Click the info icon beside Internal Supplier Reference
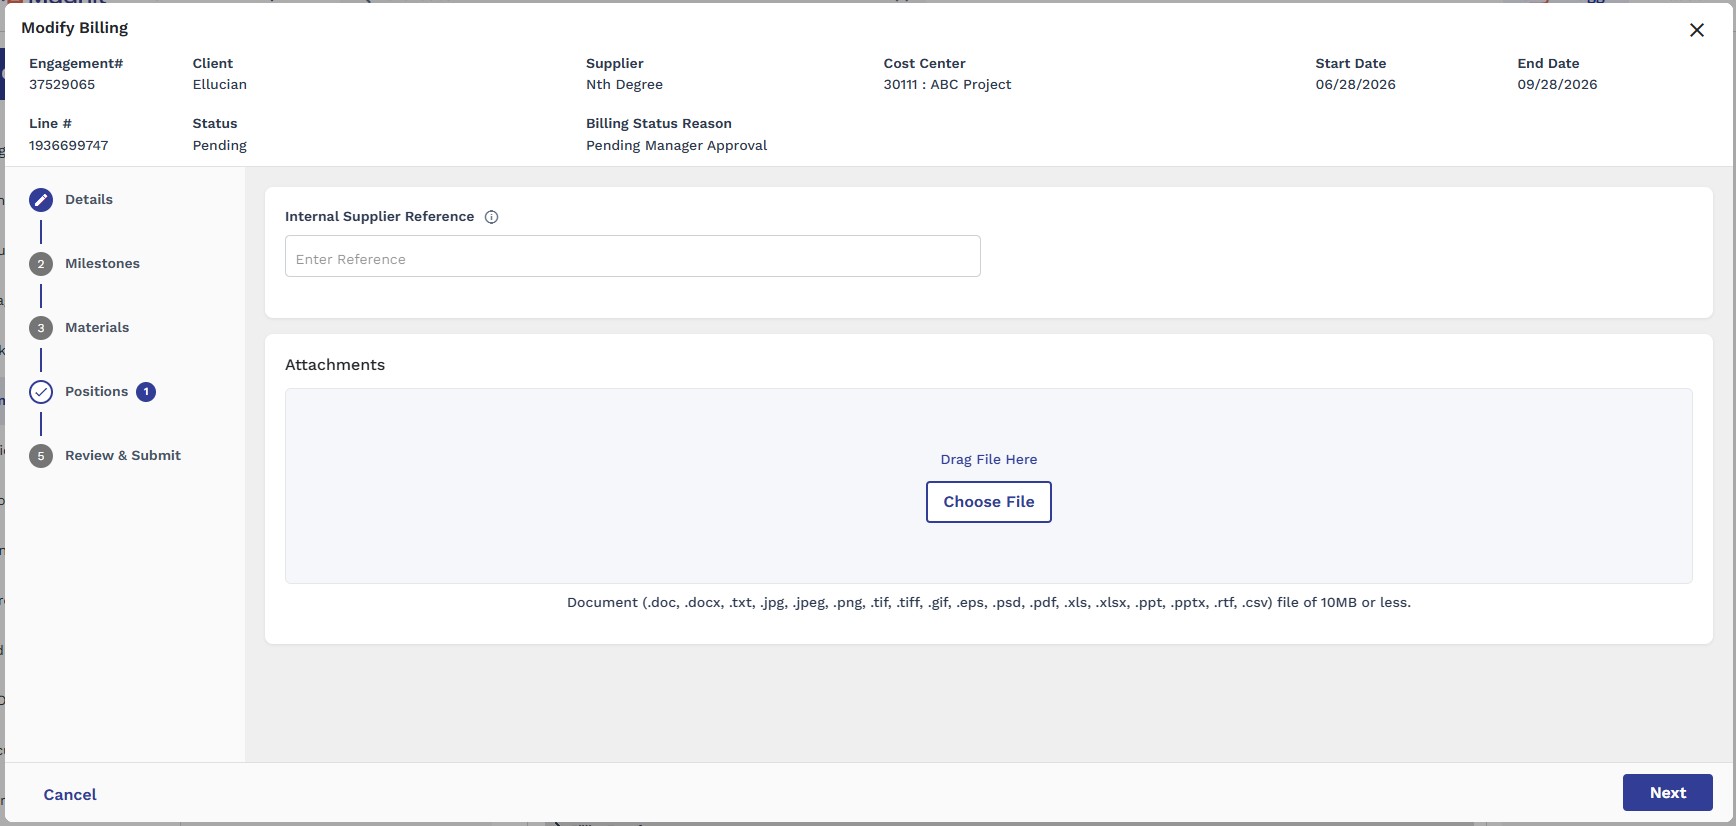1736x826 pixels. (x=491, y=217)
